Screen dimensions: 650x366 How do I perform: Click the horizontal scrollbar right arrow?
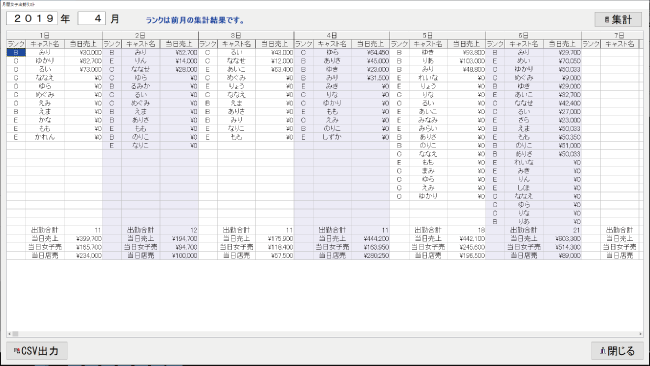coord(641,334)
